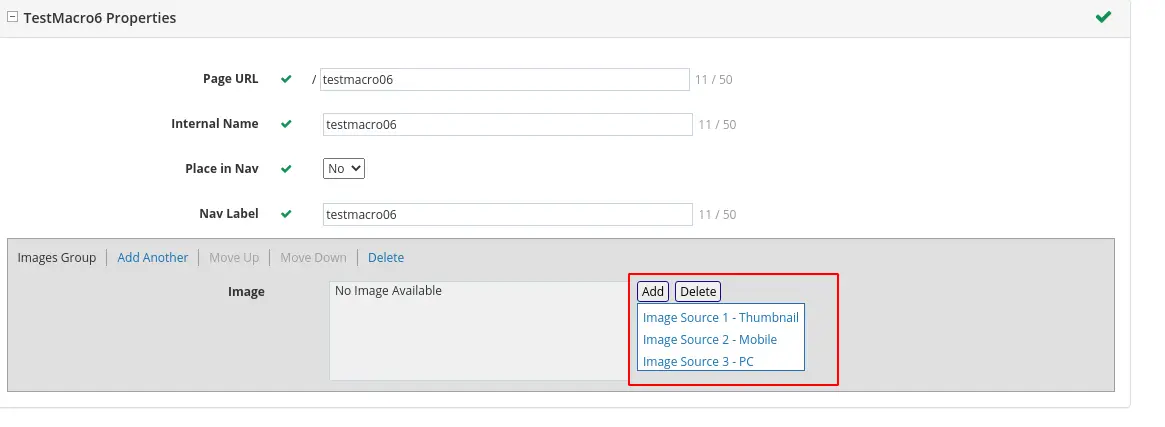Click the green check beside Internal Name
The image size is (1165, 427).
click(286, 124)
